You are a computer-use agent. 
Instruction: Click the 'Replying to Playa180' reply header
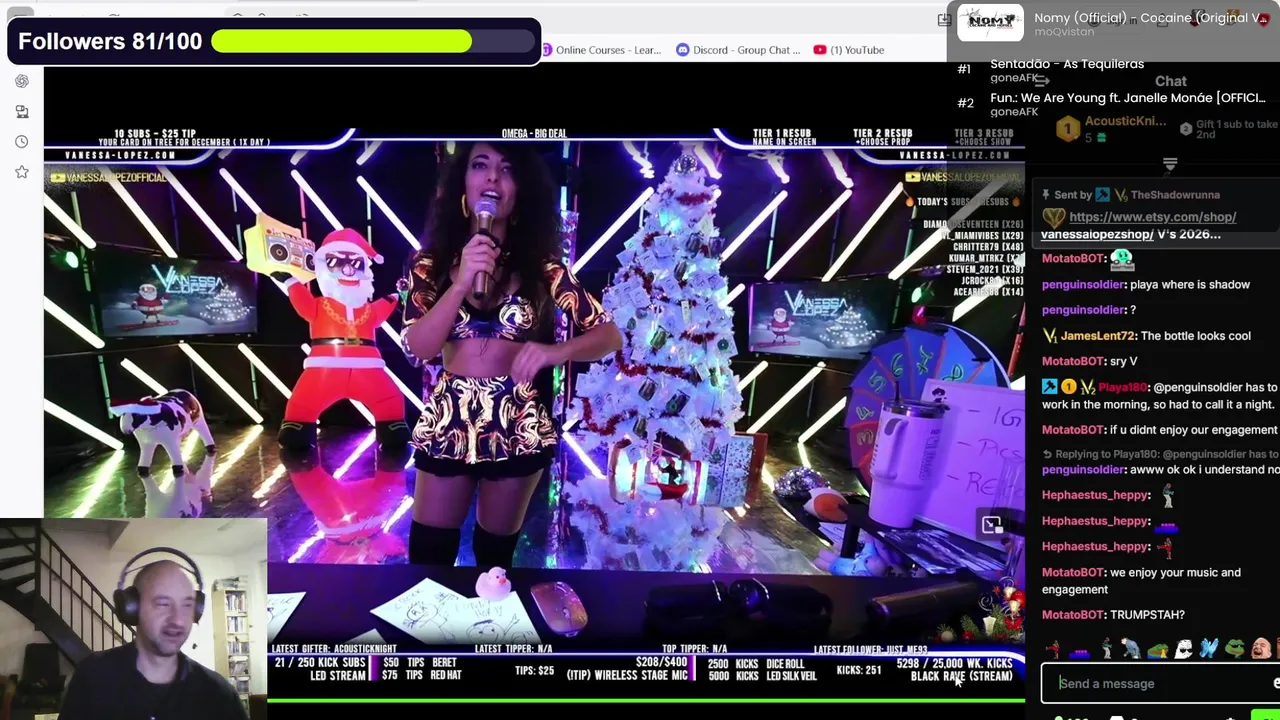click(1160, 454)
